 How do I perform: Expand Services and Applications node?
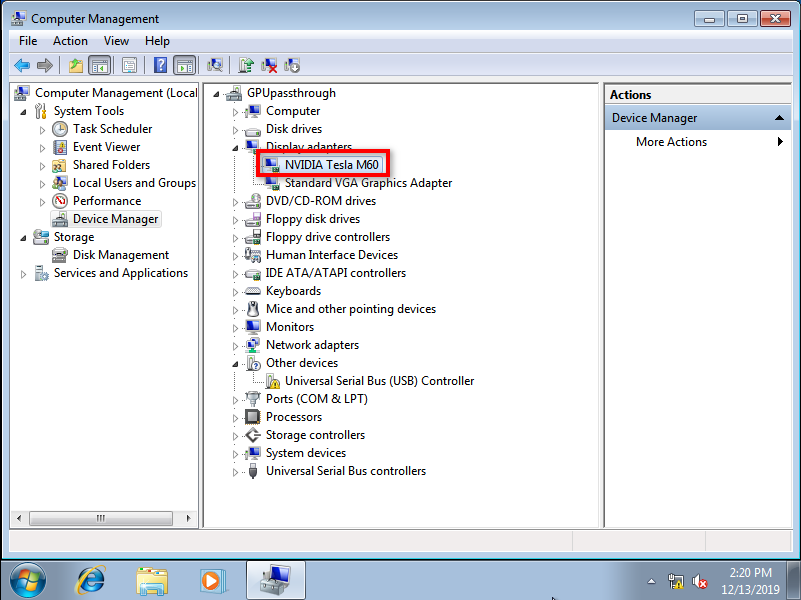point(23,274)
